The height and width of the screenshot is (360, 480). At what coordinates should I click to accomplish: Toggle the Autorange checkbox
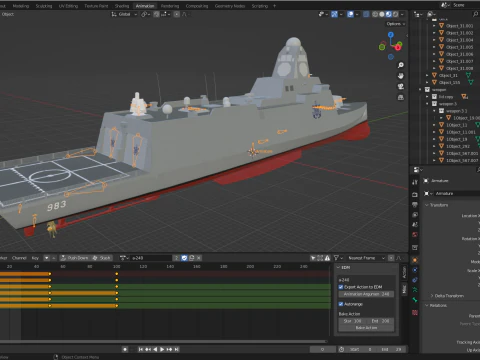(341, 304)
